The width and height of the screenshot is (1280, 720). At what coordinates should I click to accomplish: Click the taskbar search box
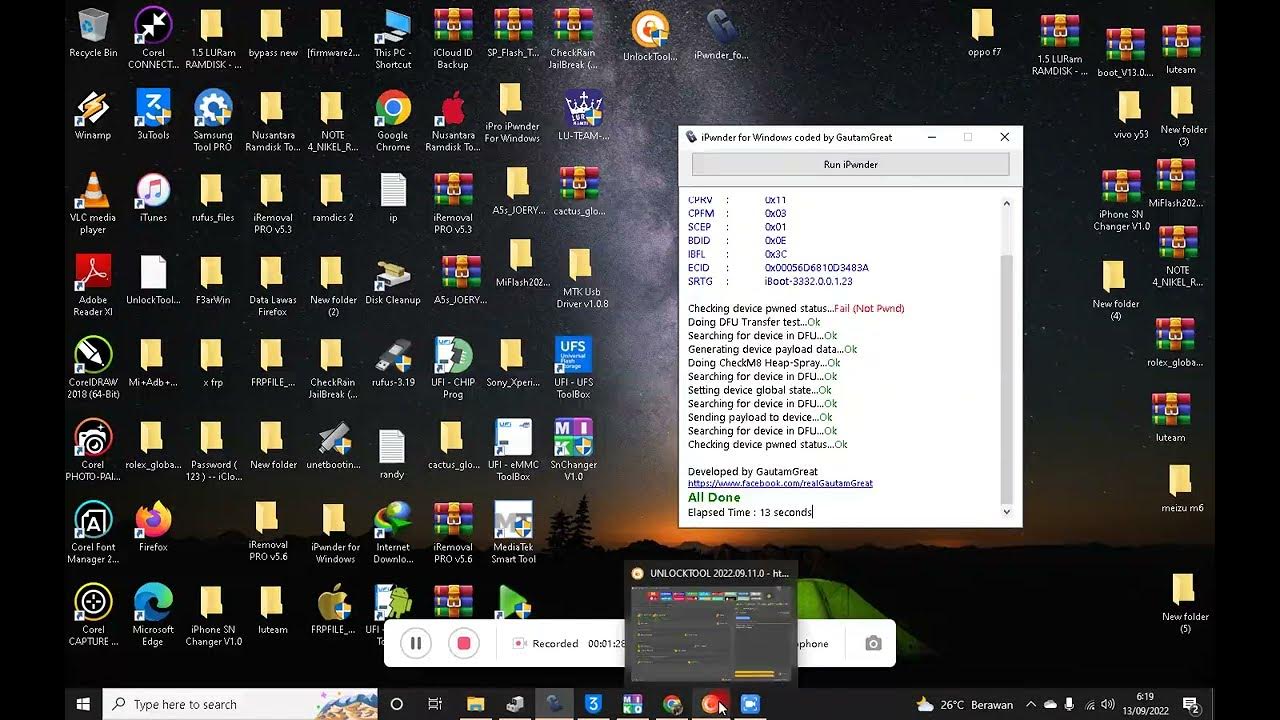pyautogui.click(x=240, y=704)
